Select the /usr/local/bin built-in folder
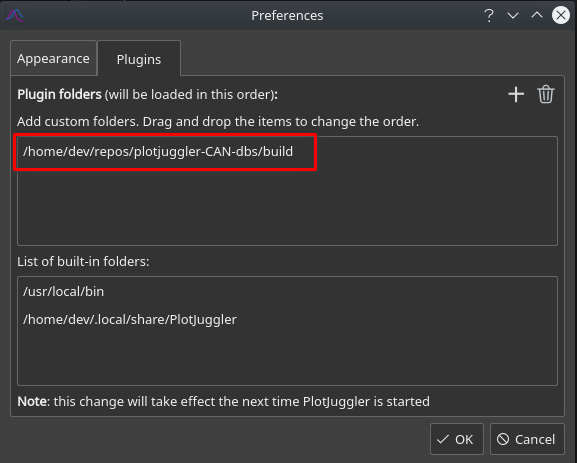The image size is (577, 463). click(x=287, y=291)
